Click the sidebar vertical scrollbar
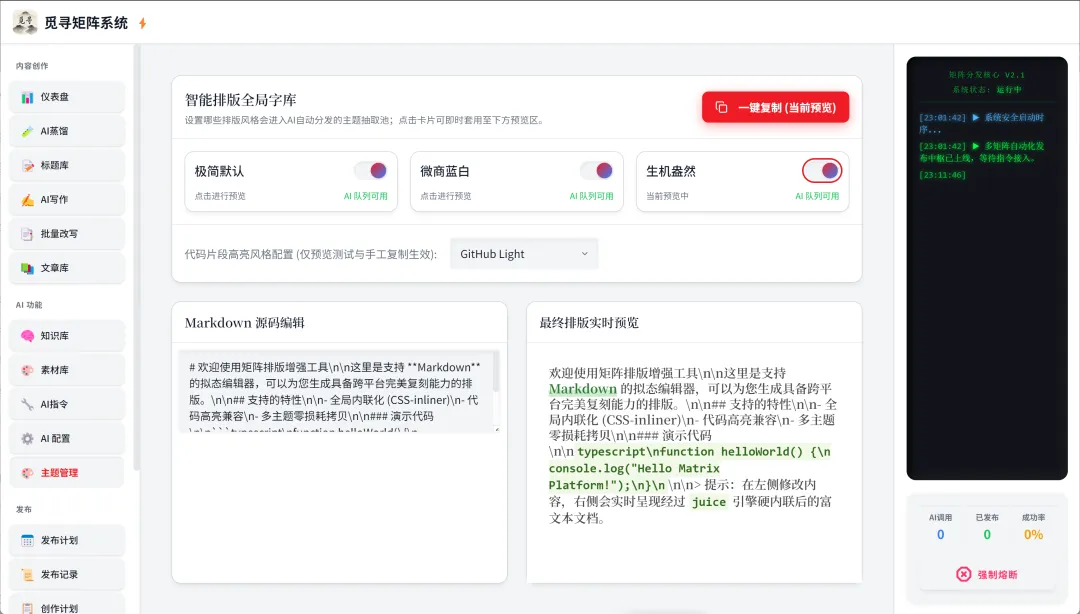Image resolution: width=1080 pixels, height=614 pixels. coord(136,258)
